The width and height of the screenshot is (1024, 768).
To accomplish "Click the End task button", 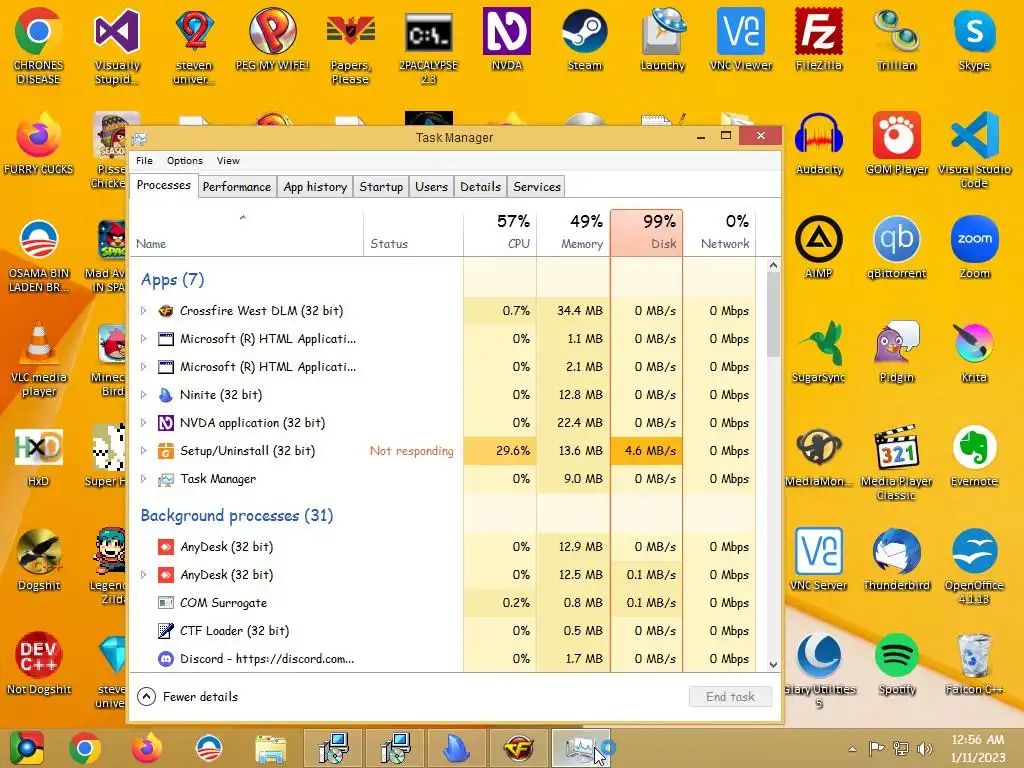I will click(730, 697).
